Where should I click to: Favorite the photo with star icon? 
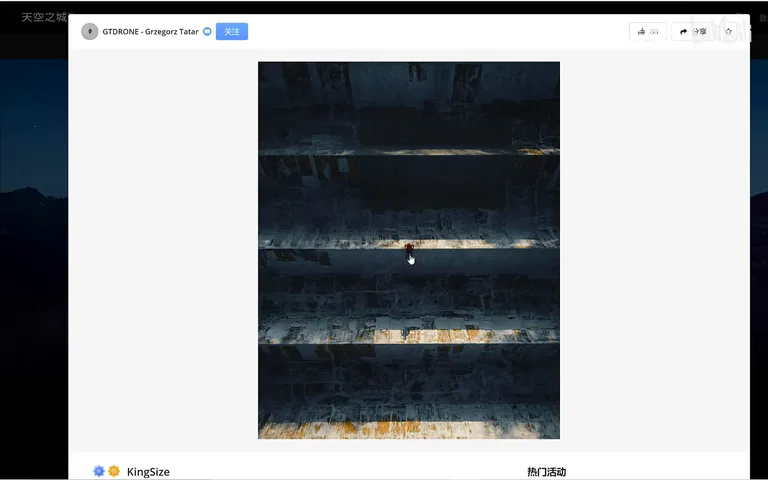coord(728,31)
